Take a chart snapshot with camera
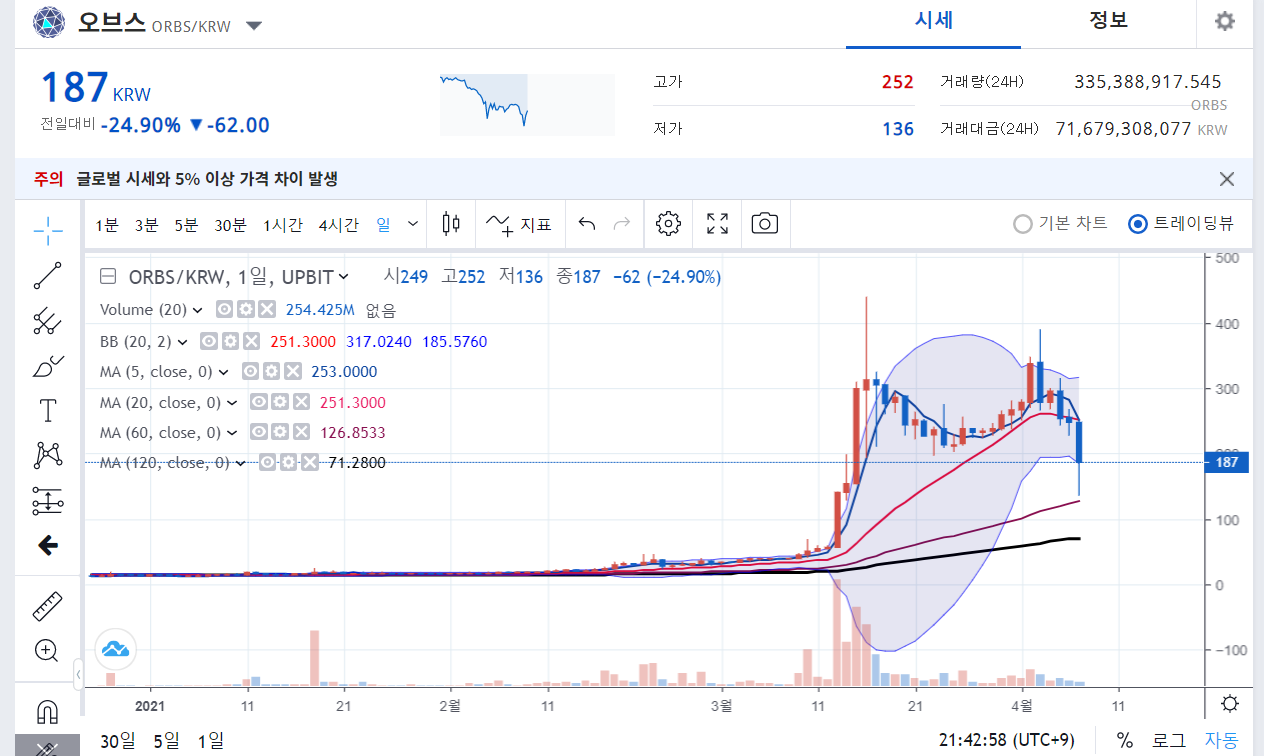1264x756 pixels. coord(764,223)
